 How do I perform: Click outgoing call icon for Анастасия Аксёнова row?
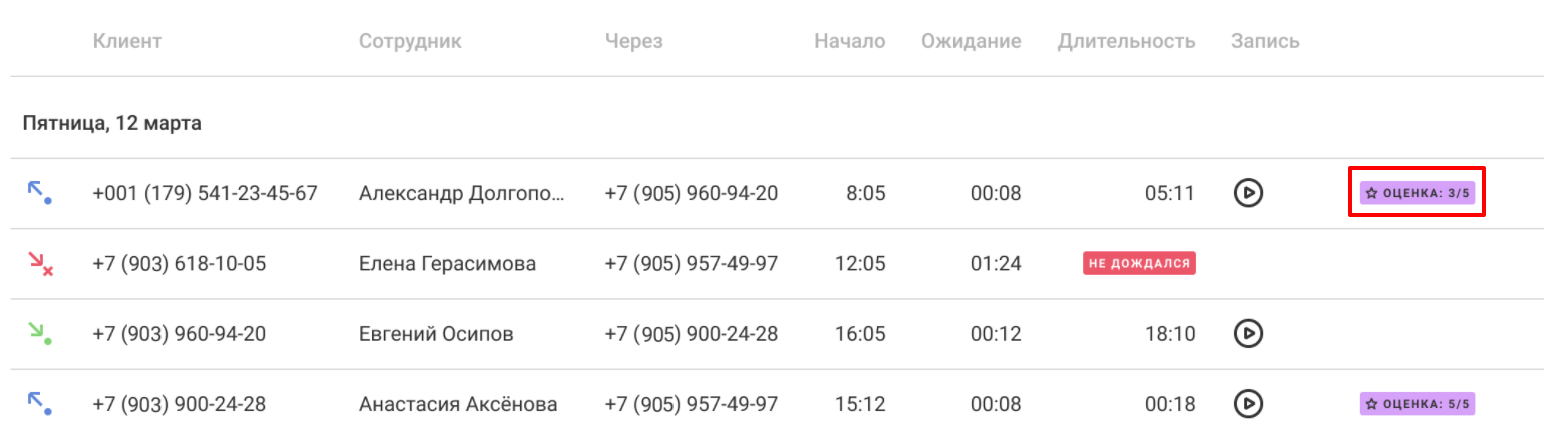39,403
